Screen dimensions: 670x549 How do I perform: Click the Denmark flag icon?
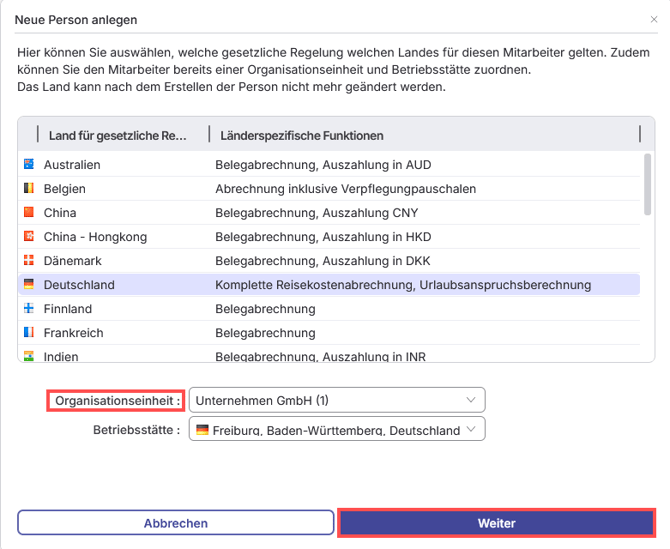point(29,260)
